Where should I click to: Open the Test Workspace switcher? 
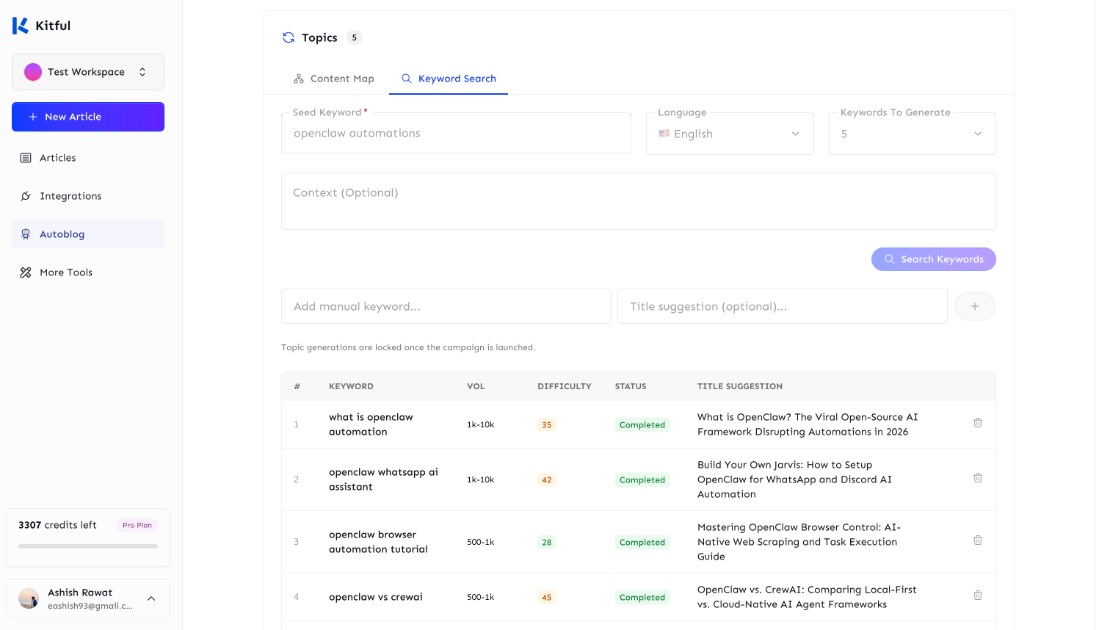tap(88, 72)
